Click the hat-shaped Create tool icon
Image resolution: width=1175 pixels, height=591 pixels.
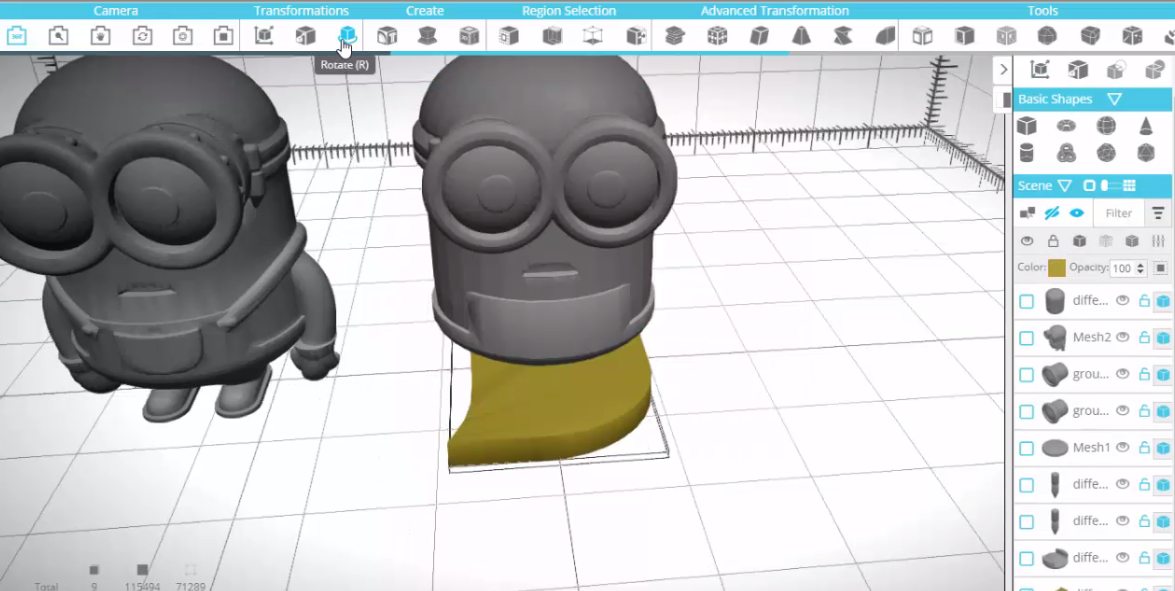(428, 35)
